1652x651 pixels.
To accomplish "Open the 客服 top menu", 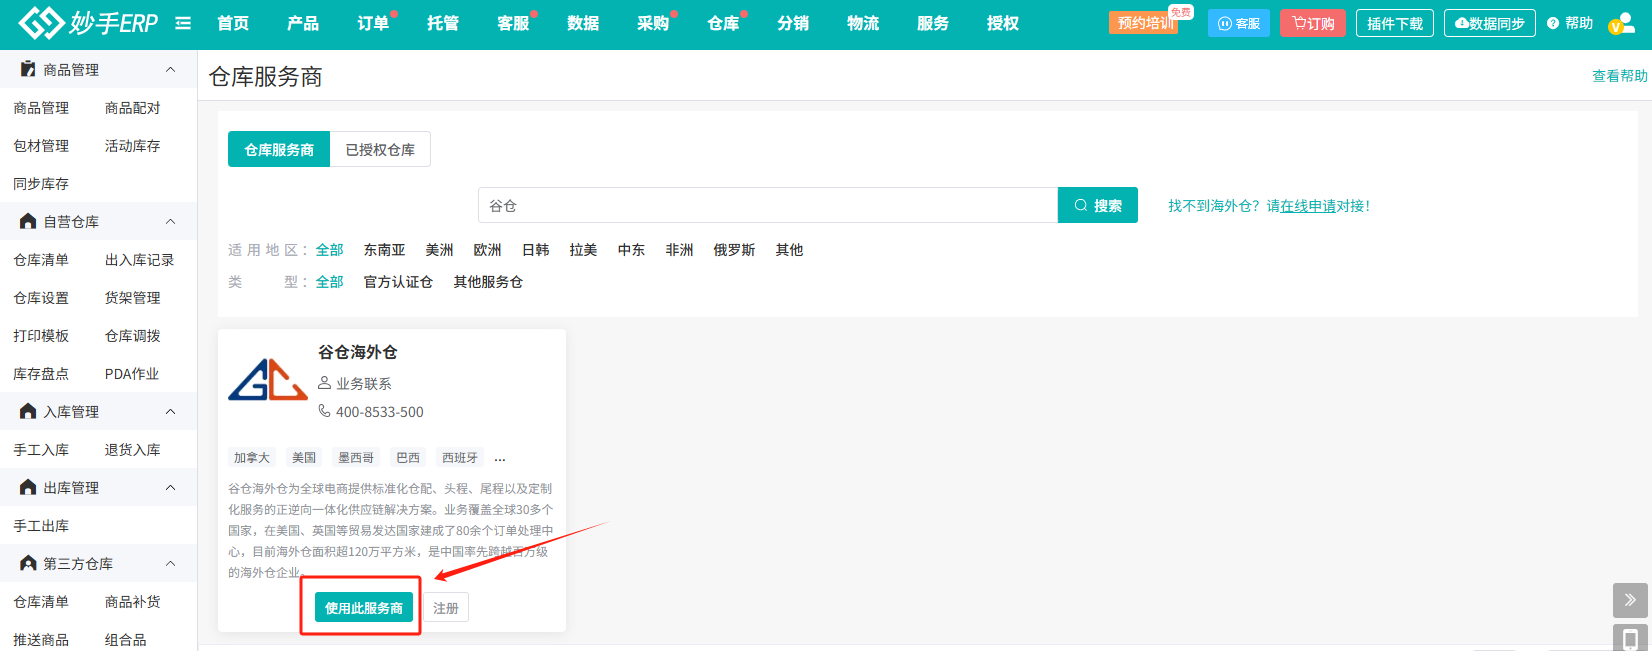I will [x=513, y=23].
